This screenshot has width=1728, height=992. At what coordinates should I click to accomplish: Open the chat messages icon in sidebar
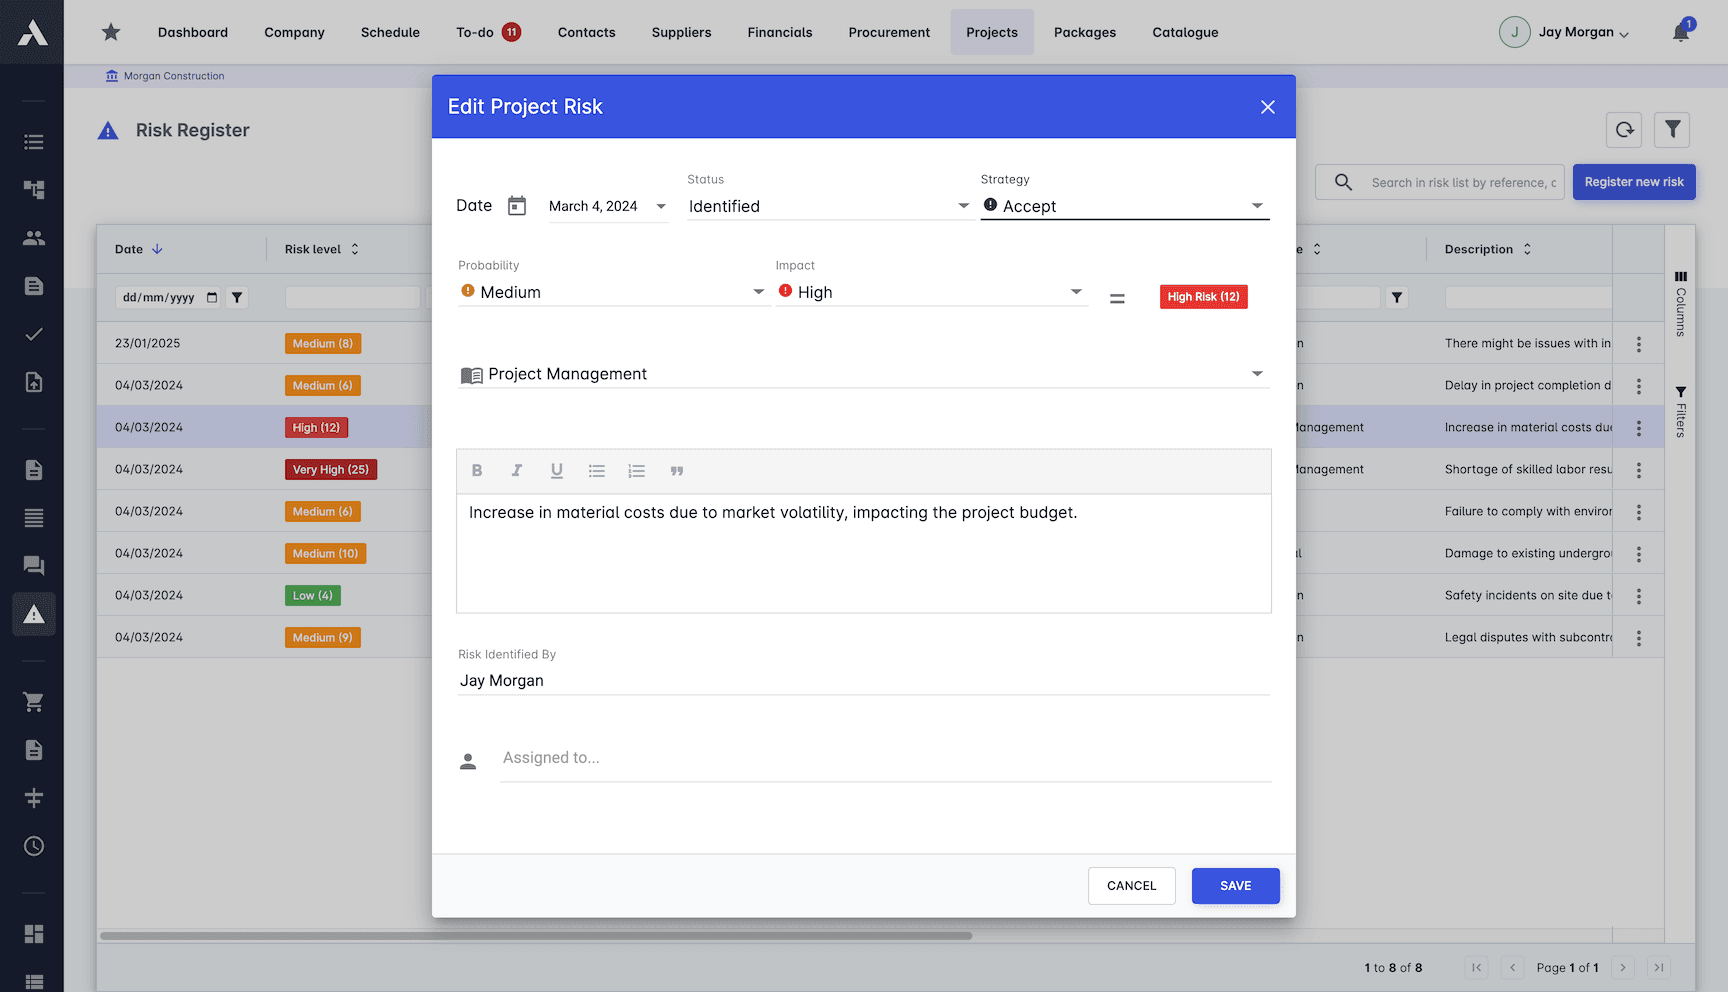click(33, 565)
